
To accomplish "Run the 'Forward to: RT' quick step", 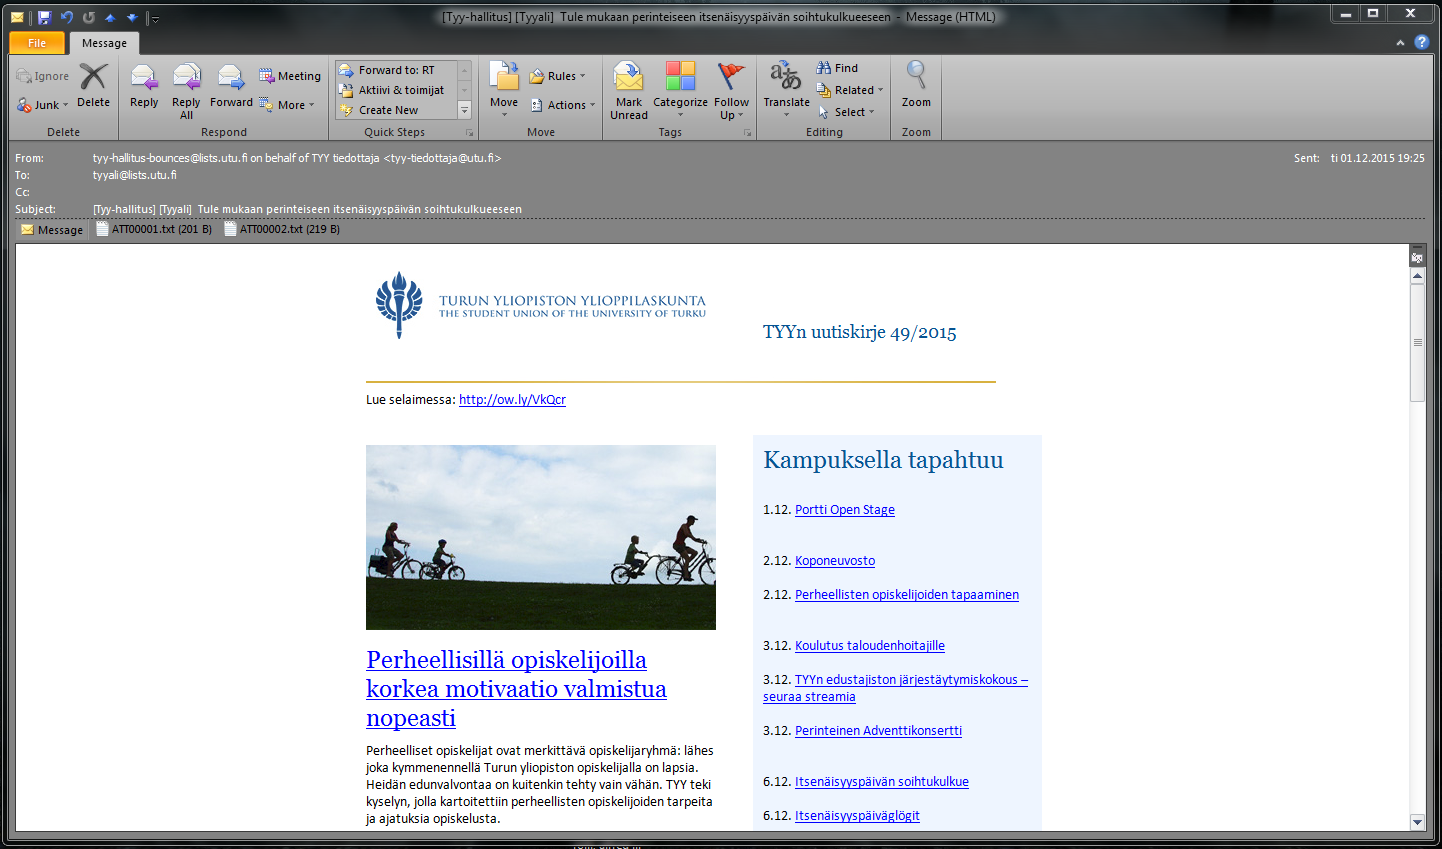I will (x=396, y=70).
